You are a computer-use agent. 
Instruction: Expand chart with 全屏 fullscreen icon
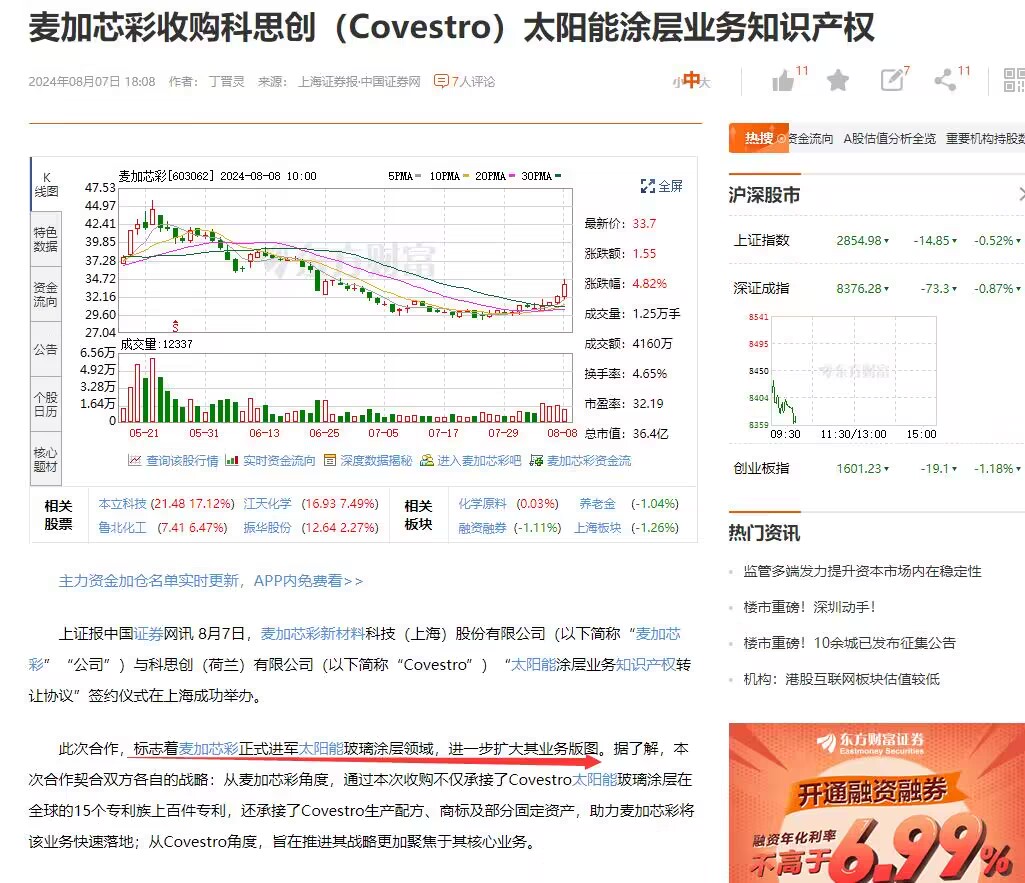pos(647,186)
